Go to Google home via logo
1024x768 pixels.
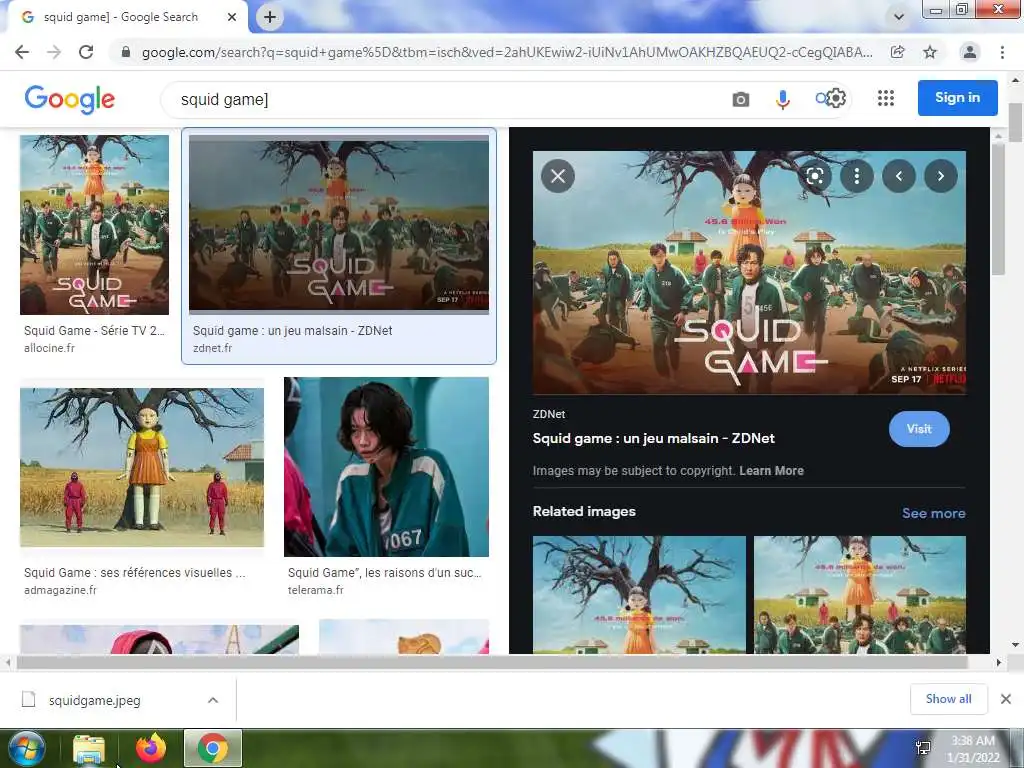tap(70, 99)
